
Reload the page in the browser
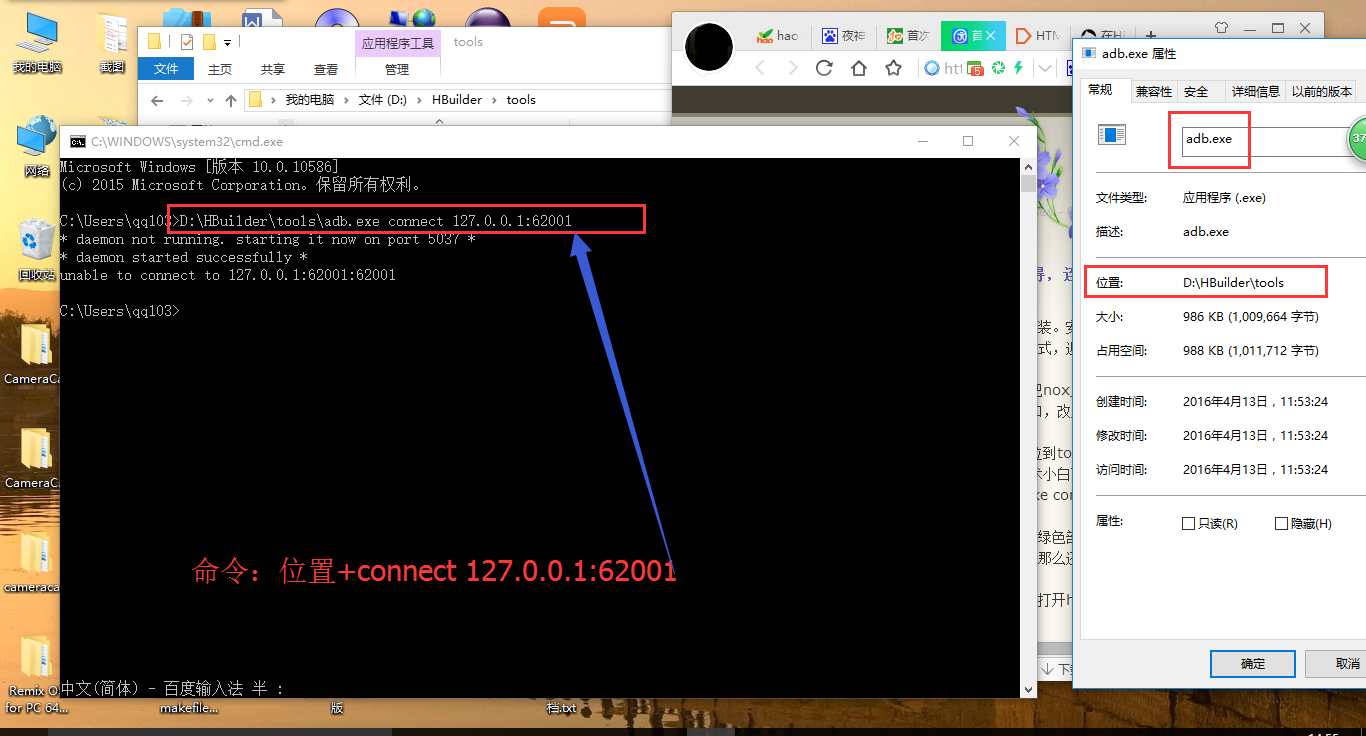(x=824, y=68)
